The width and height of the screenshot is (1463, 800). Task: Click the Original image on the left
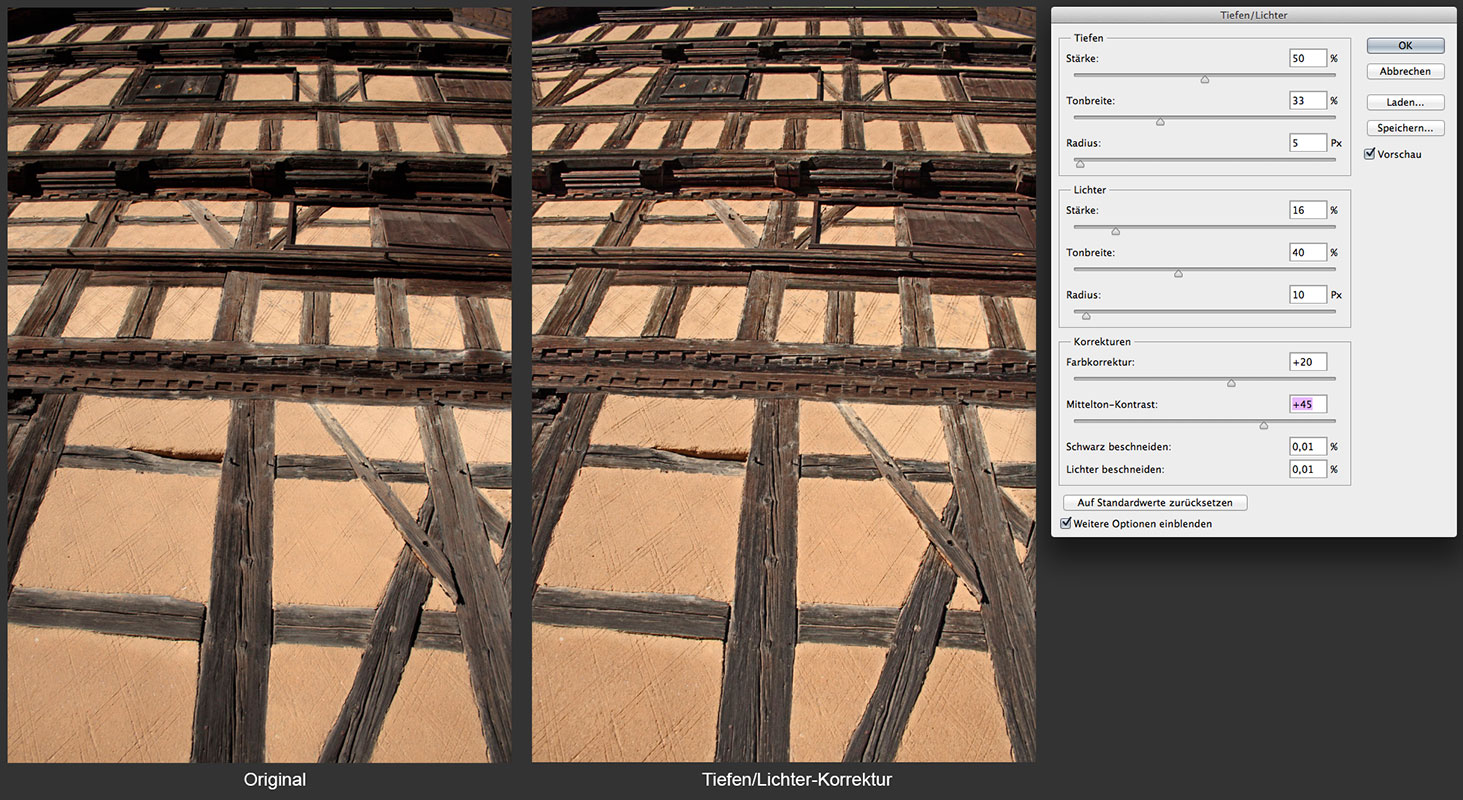click(259, 385)
